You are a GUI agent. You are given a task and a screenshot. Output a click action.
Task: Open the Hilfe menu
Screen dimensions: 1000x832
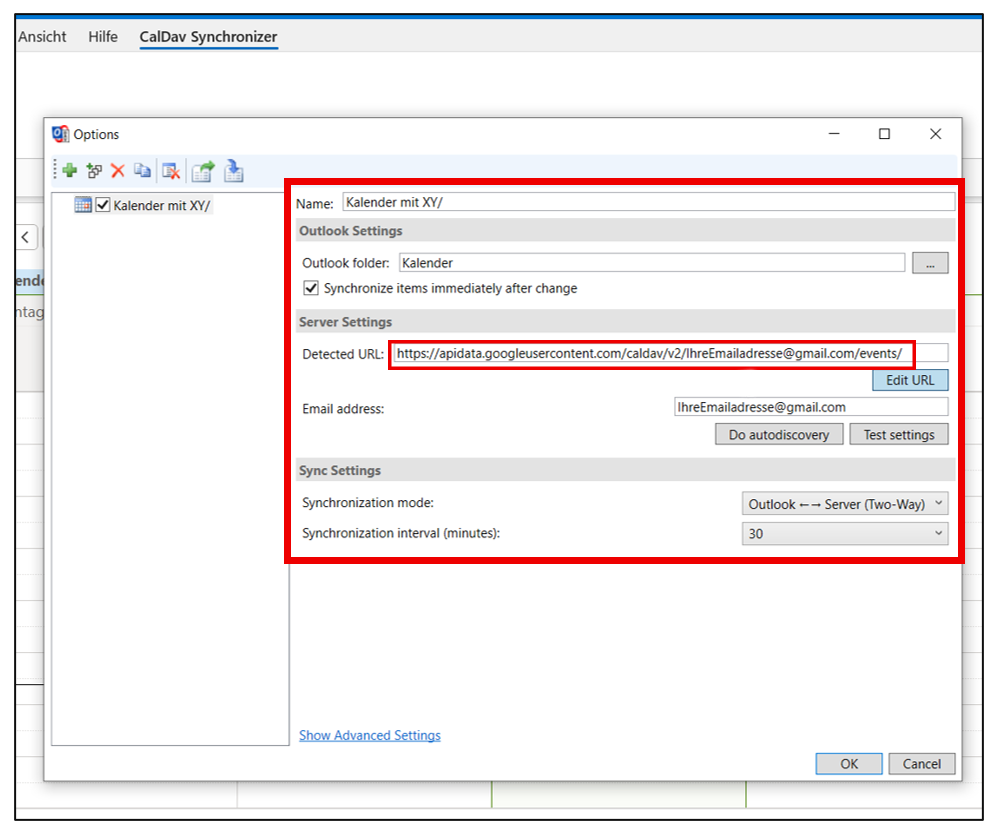click(x=103, y=37)
